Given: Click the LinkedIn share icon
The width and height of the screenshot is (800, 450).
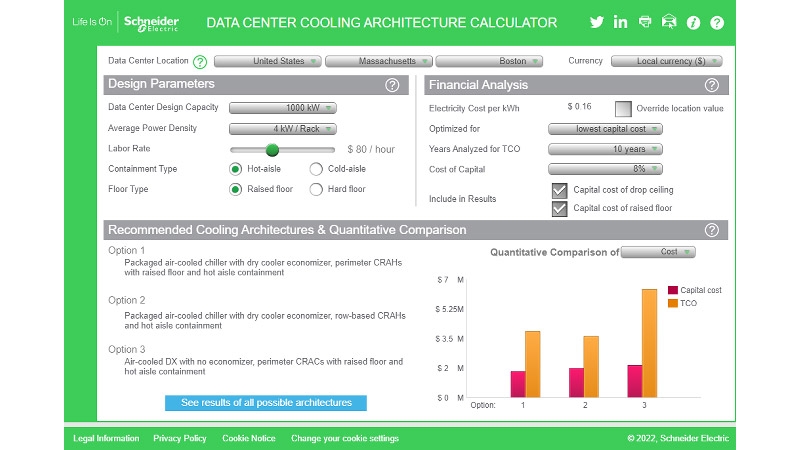Looking at the screenshot, I should pyautogui.click(x=621, y=22).
